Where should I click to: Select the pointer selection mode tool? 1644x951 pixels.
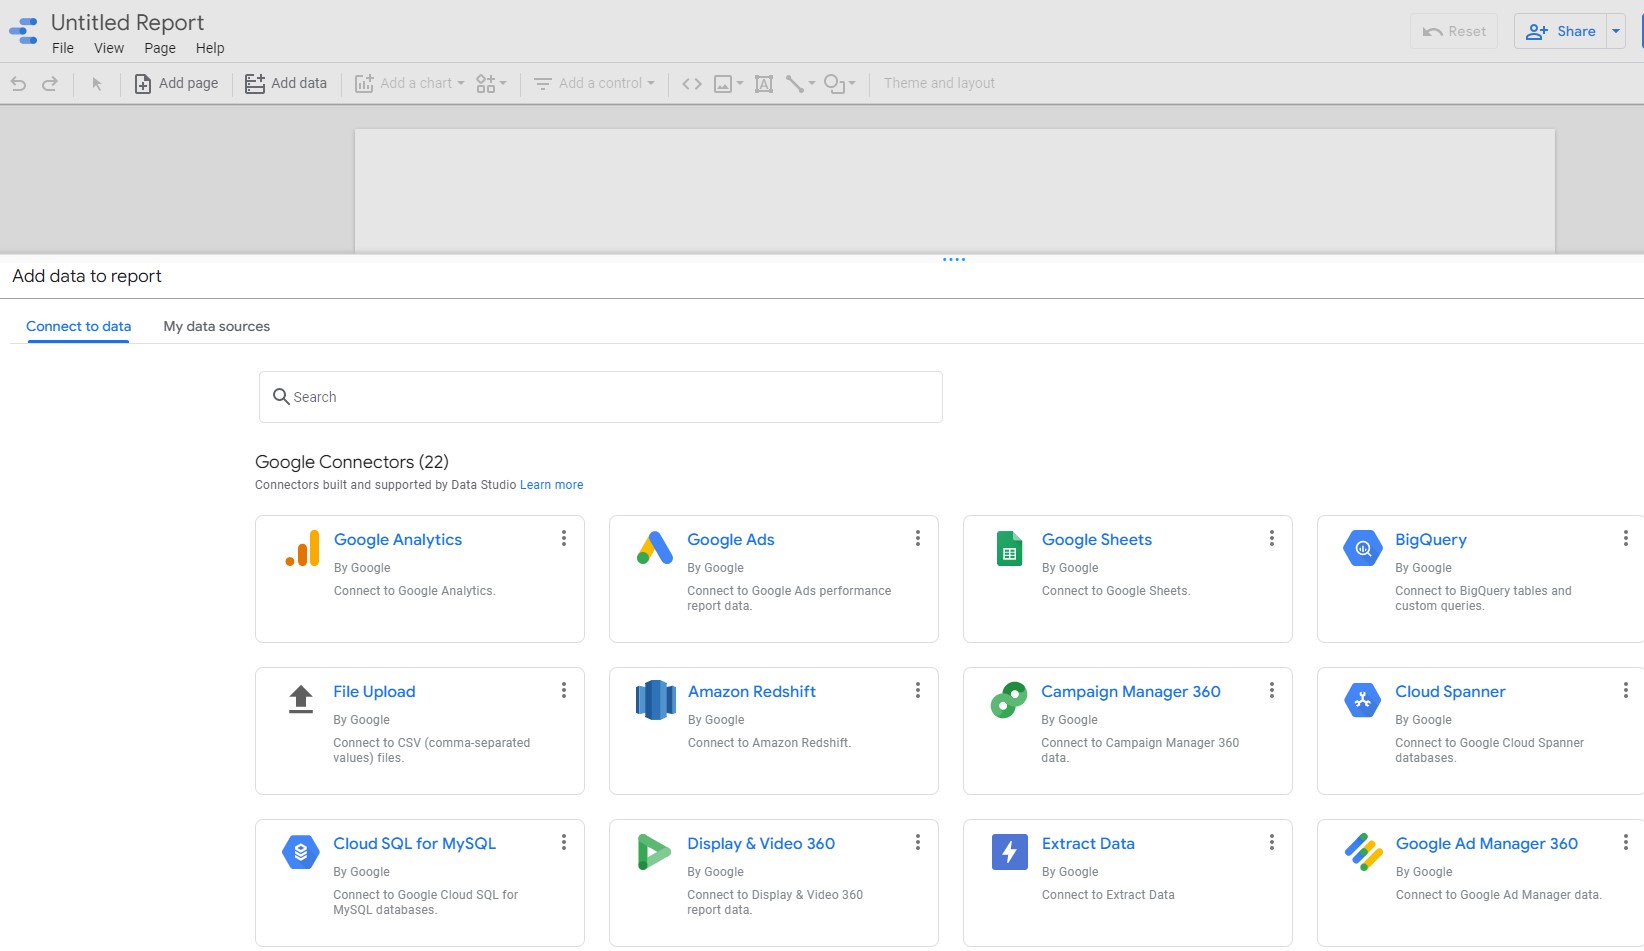[x=97, y=84]
